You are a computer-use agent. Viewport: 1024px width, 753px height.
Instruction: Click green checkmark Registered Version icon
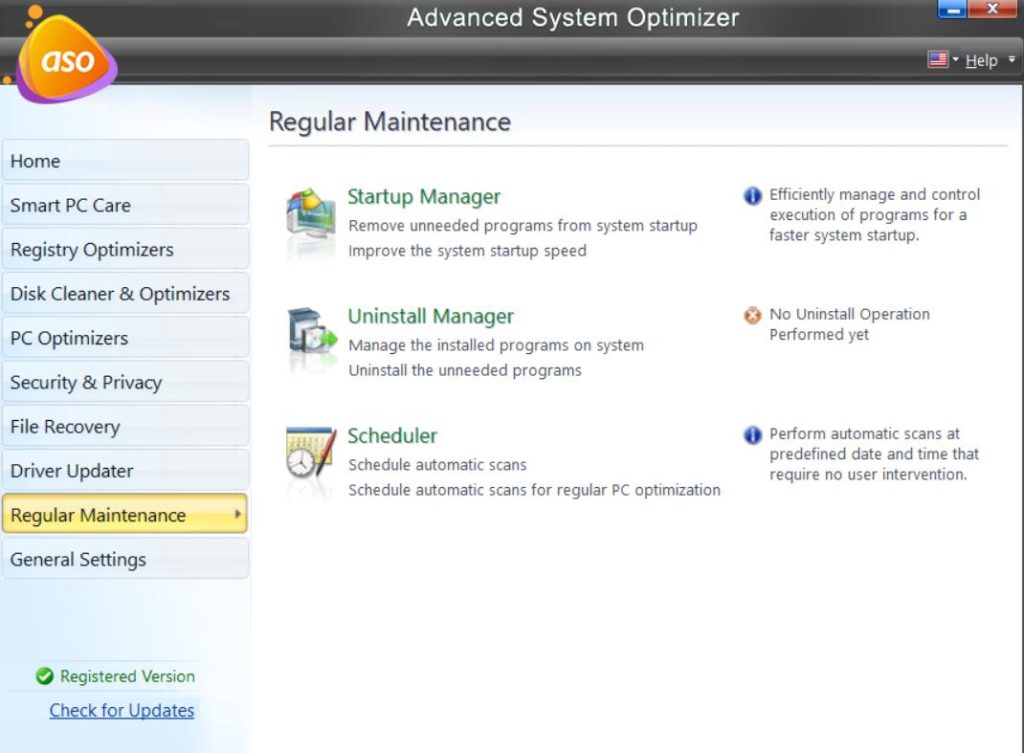tap(44, 676)
